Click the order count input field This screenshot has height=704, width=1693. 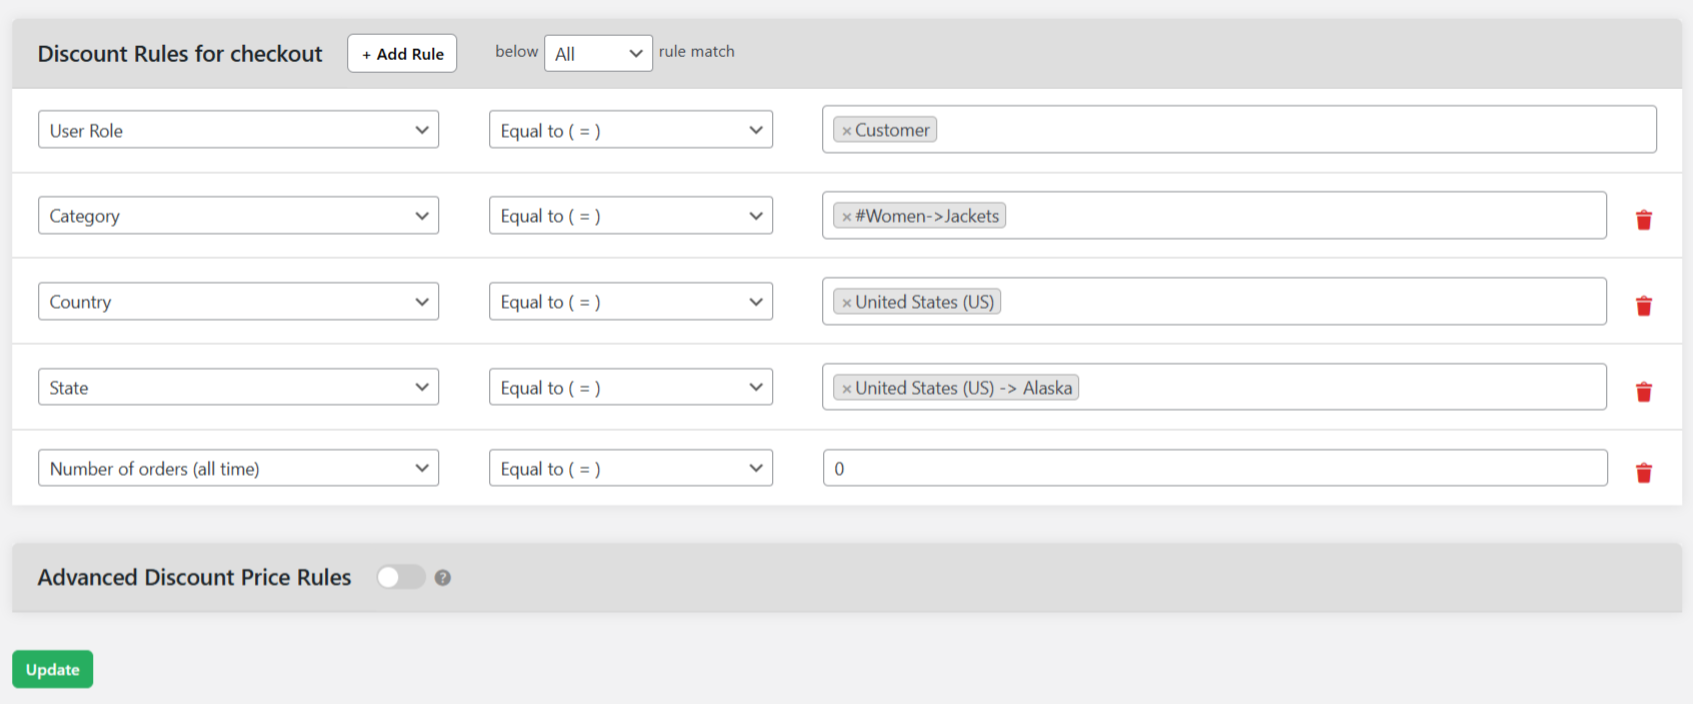(x=1214, y=469)
